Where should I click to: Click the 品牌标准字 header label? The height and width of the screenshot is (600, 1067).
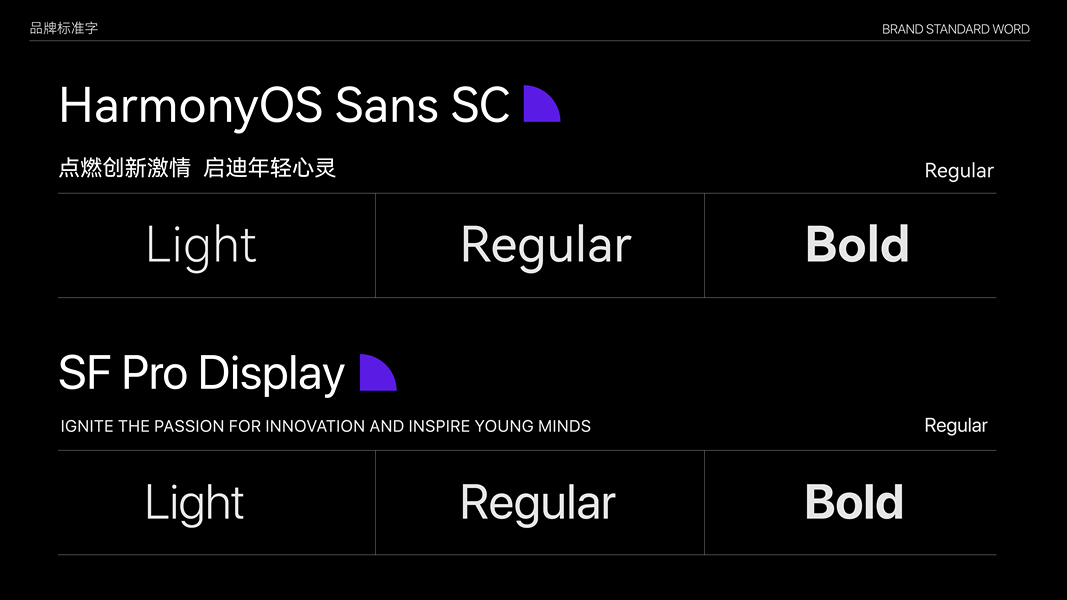(64, 28)
